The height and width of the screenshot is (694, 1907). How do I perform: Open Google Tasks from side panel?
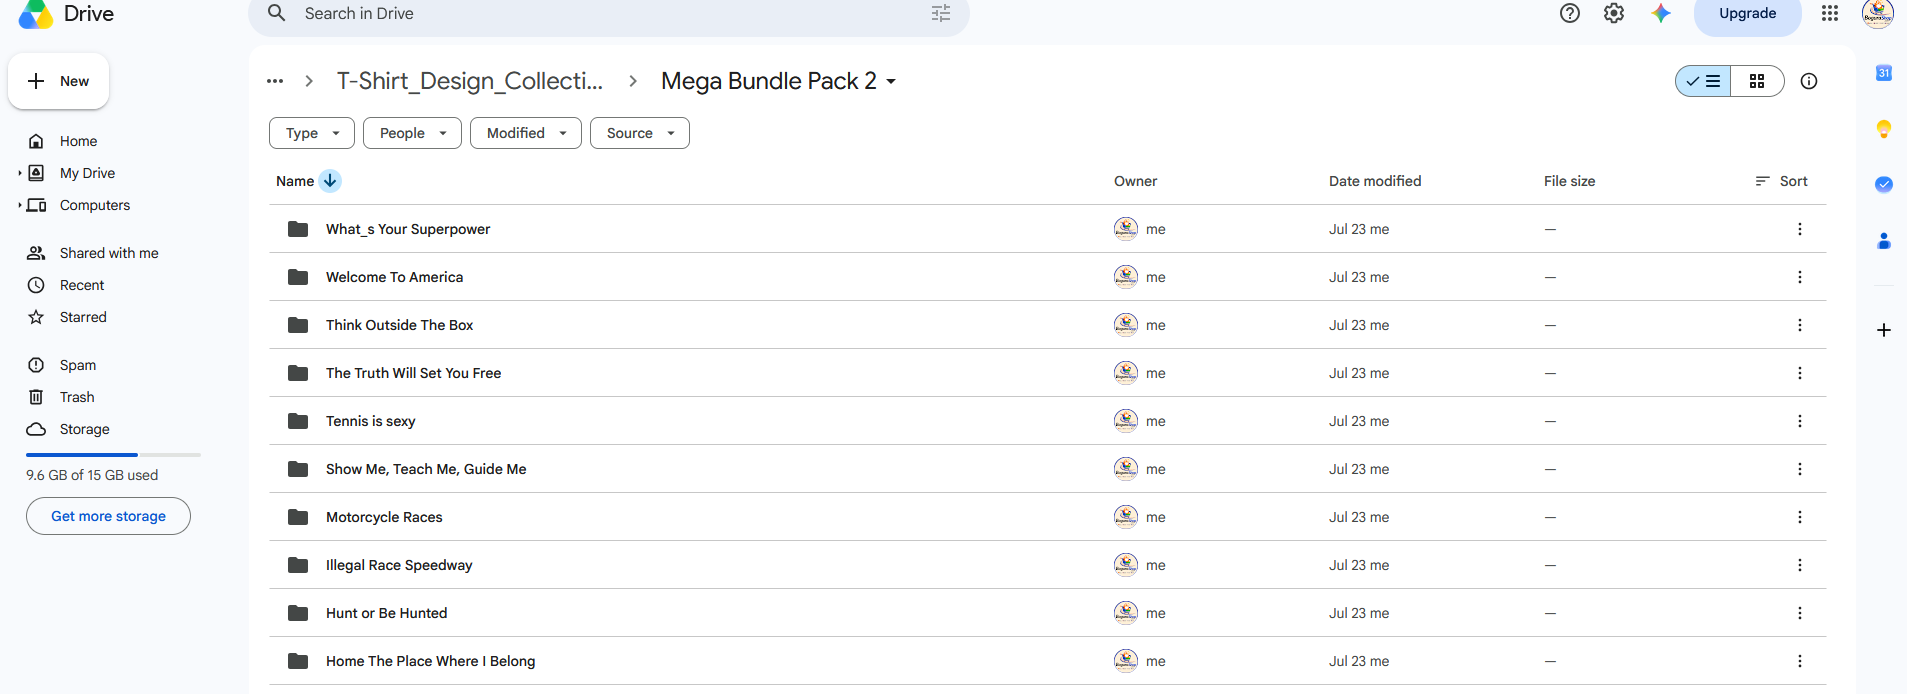tap(1884, 184)
